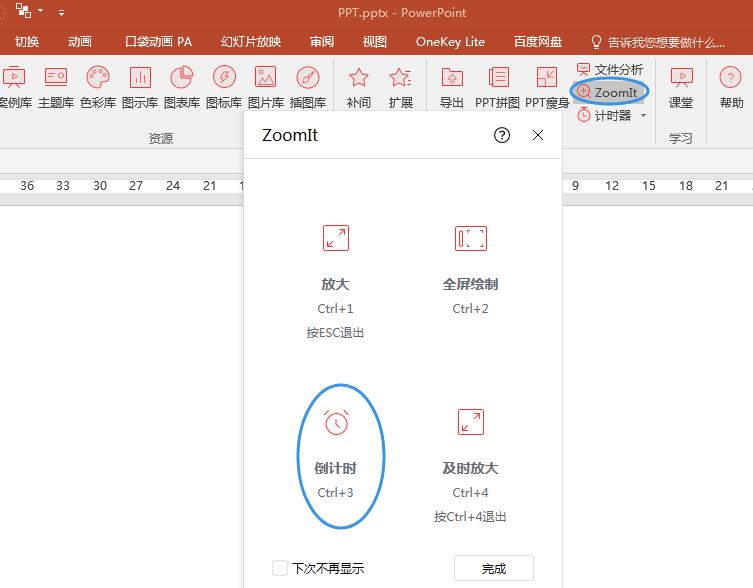The height and width of the screenshot is (588, 753).
Task: Click the ZoomIt dialog help icon
Action: tap(502, 135)
